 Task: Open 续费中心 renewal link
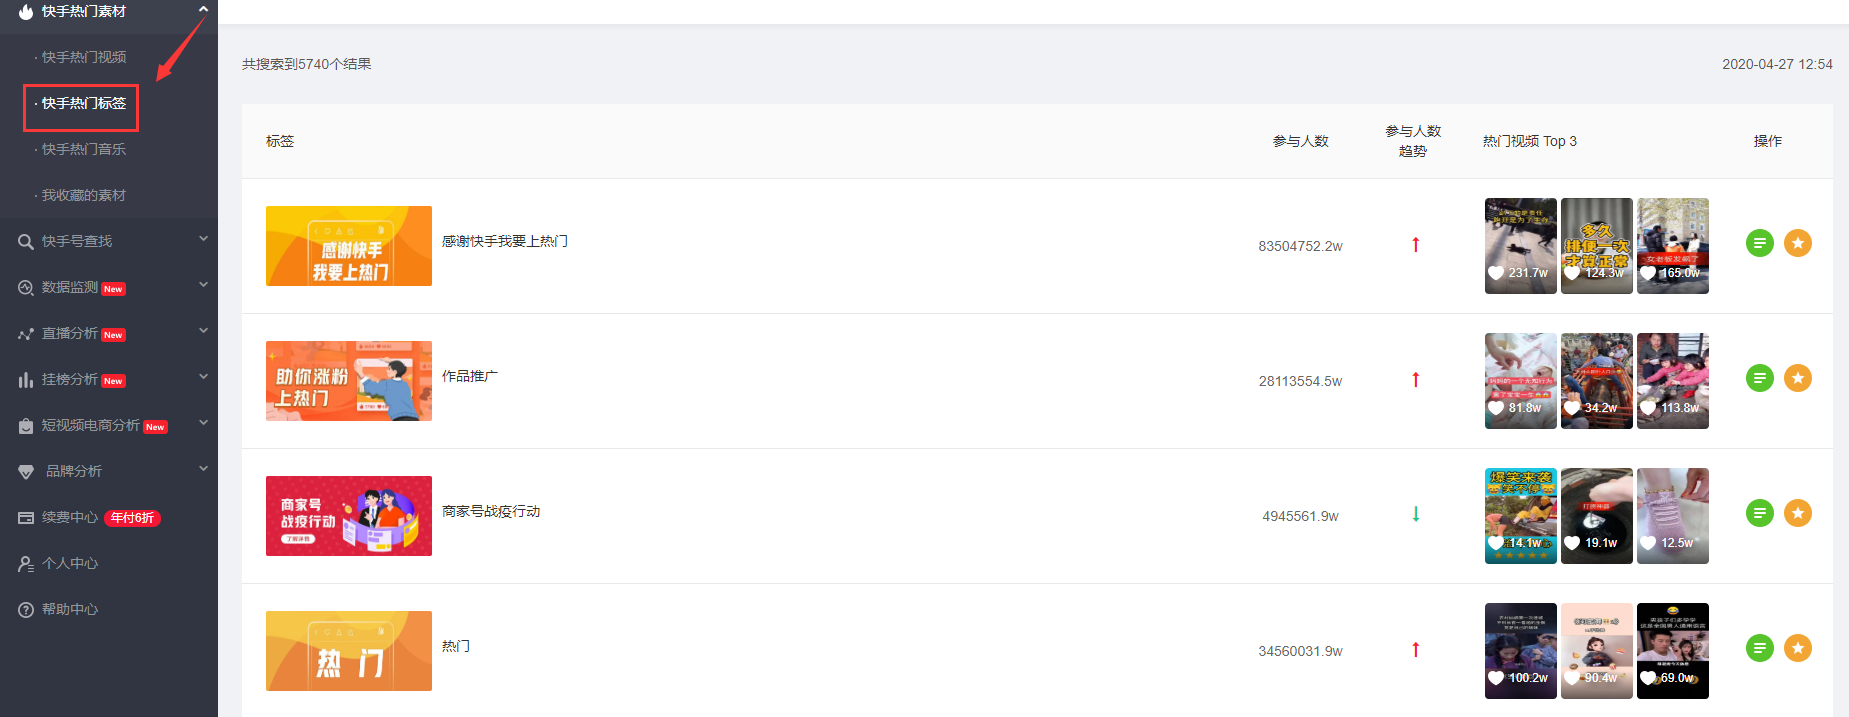click(70, 517)
